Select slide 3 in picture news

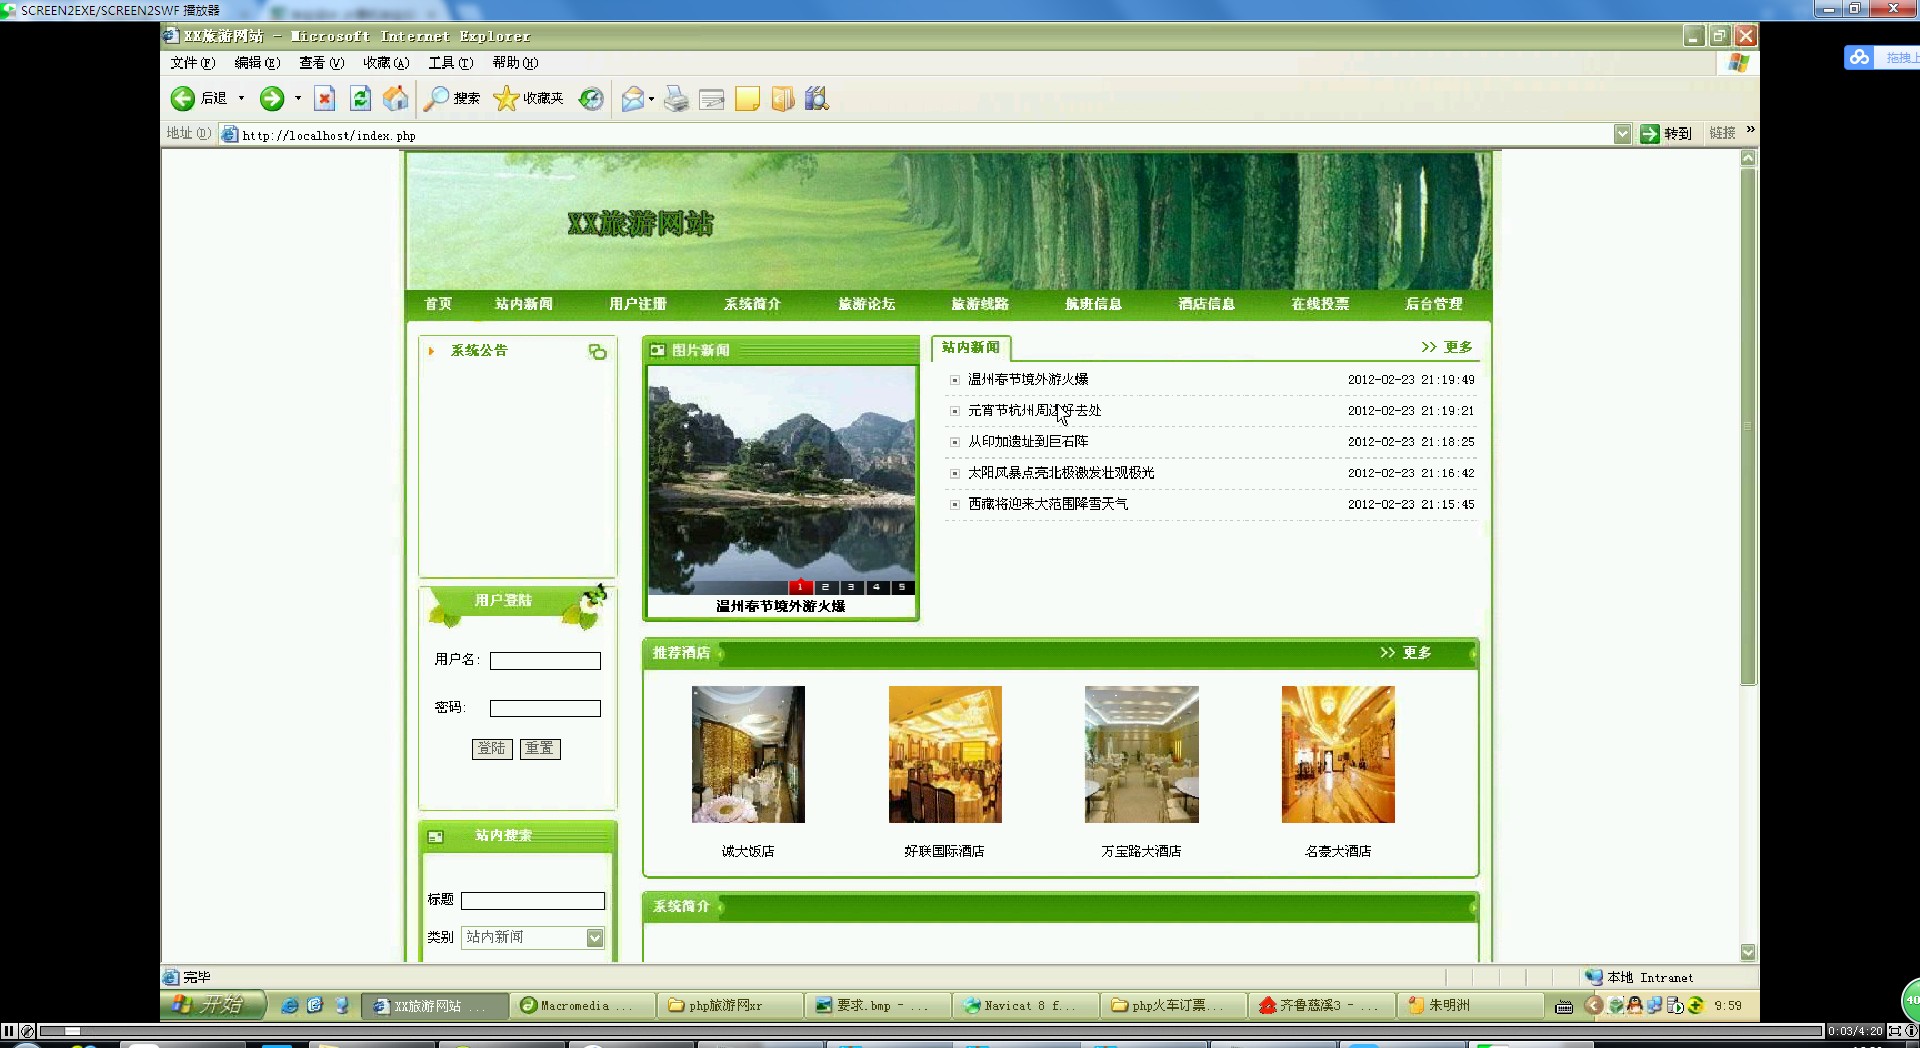coord(851,588)
